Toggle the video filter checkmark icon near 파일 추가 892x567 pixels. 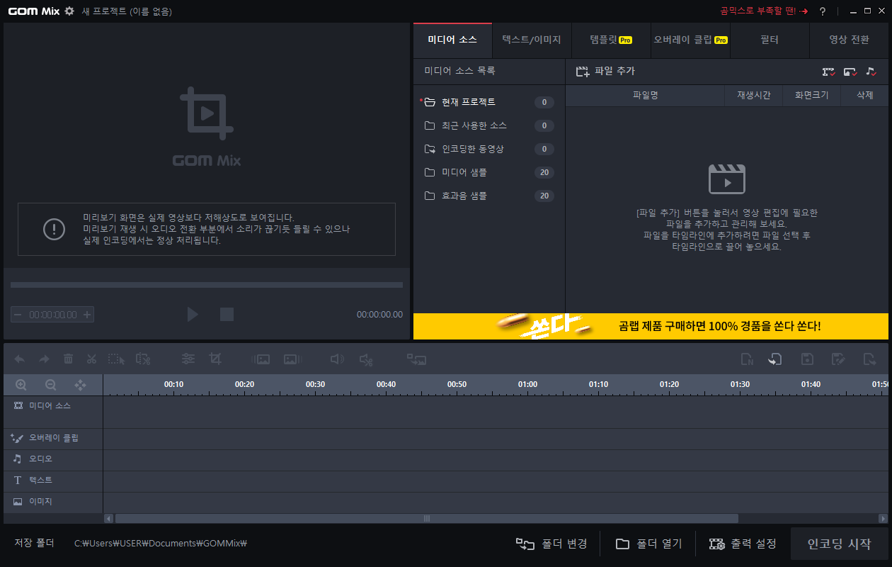pyautogui.click(x=828, y=72)
